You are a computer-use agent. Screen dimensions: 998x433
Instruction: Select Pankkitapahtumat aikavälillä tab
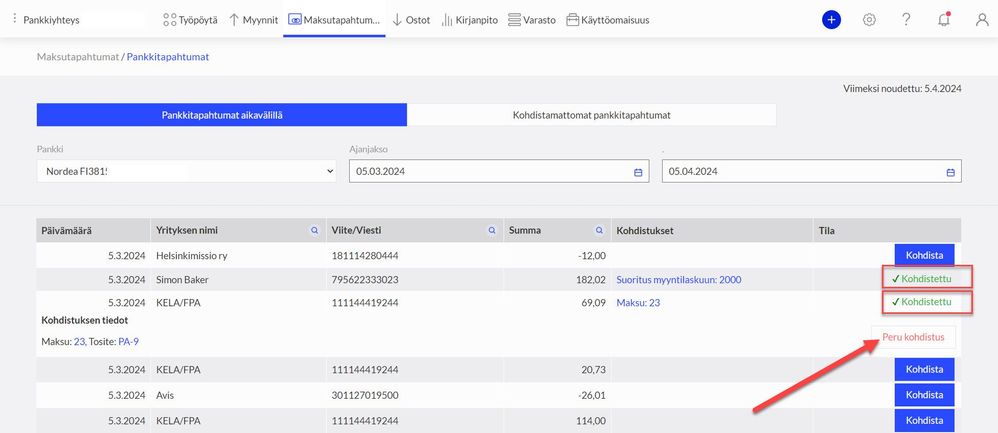[x=221, y=115]
